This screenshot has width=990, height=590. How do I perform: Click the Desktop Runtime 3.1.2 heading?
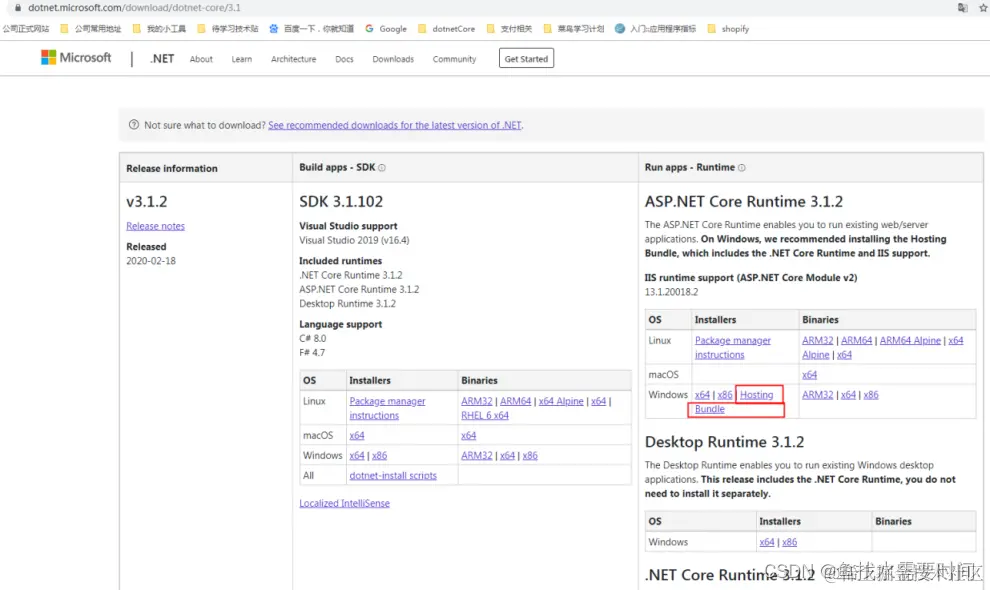tap(724, 442)
